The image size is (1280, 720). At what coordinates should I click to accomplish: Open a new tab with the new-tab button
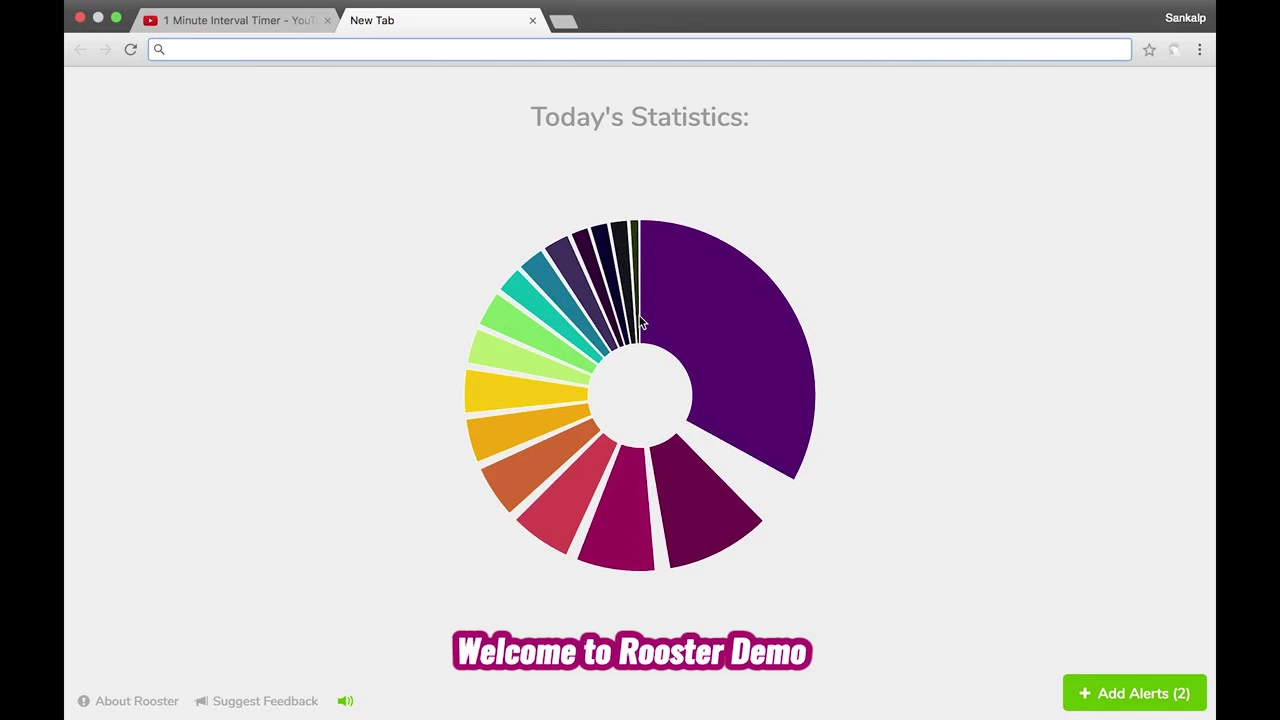click(563, 21)
